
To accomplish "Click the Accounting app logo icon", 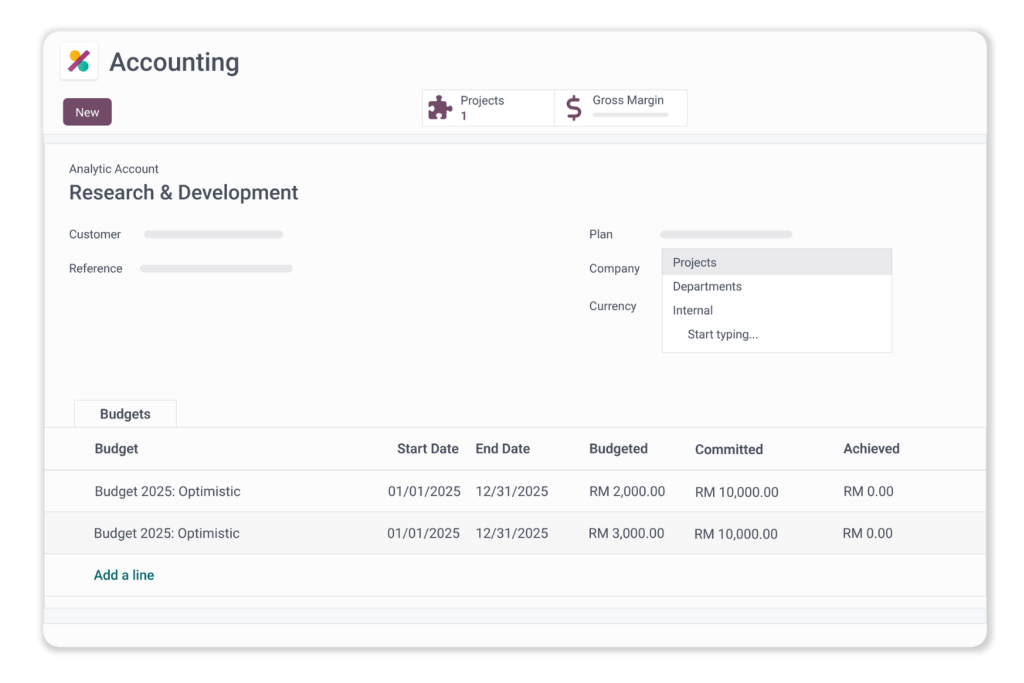I will pyautogui.click(x=79, y=62).
